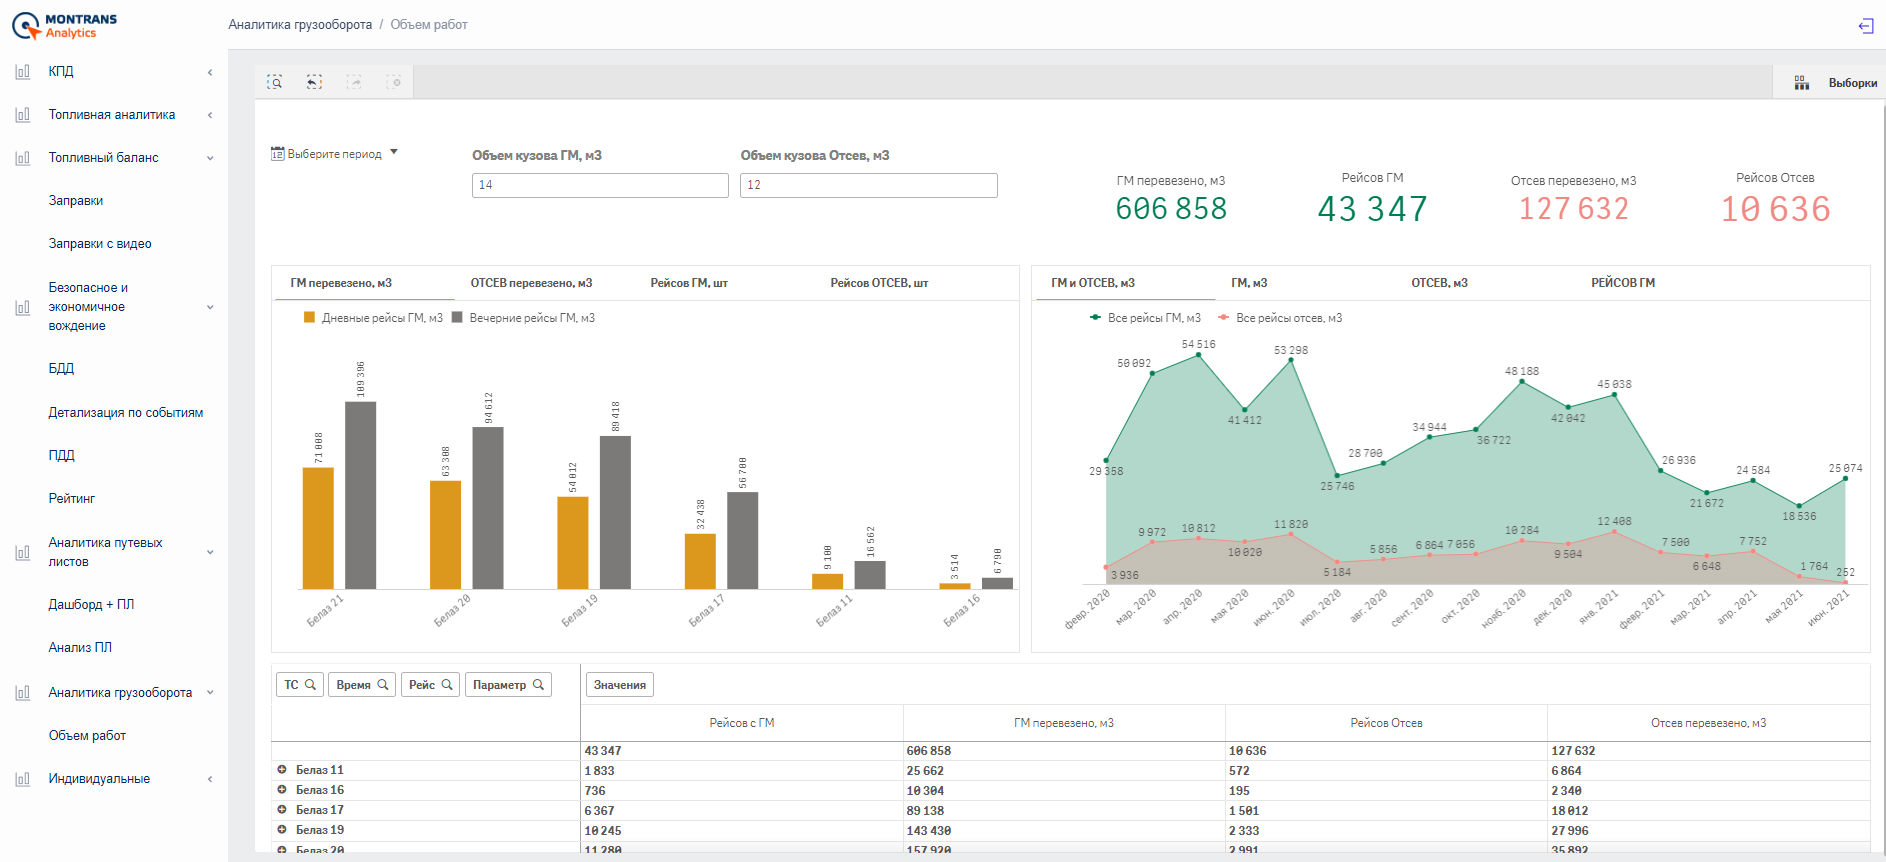This screenshot has height=862, width=1886.
Task: Click the calendar icon near Выберите период
Action: 278,154
